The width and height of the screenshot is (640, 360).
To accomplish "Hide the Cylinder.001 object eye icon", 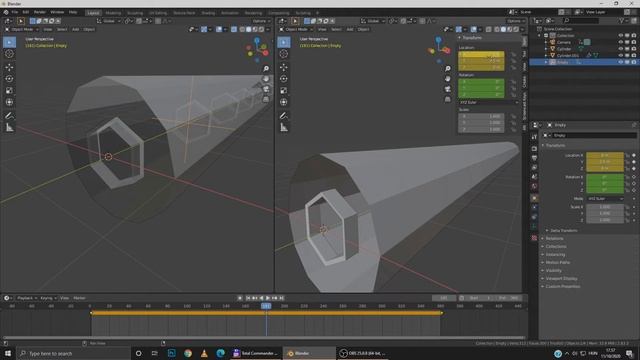I will 621,55.
